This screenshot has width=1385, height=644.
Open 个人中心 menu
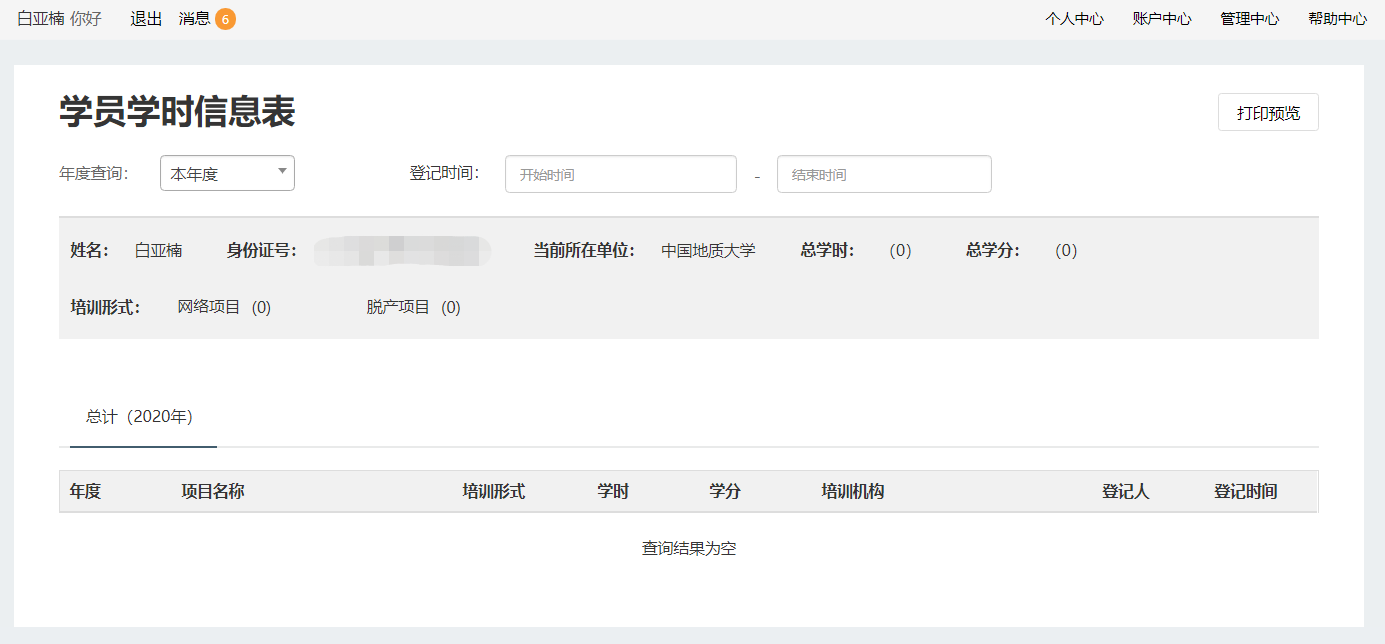coord(1074,19)
